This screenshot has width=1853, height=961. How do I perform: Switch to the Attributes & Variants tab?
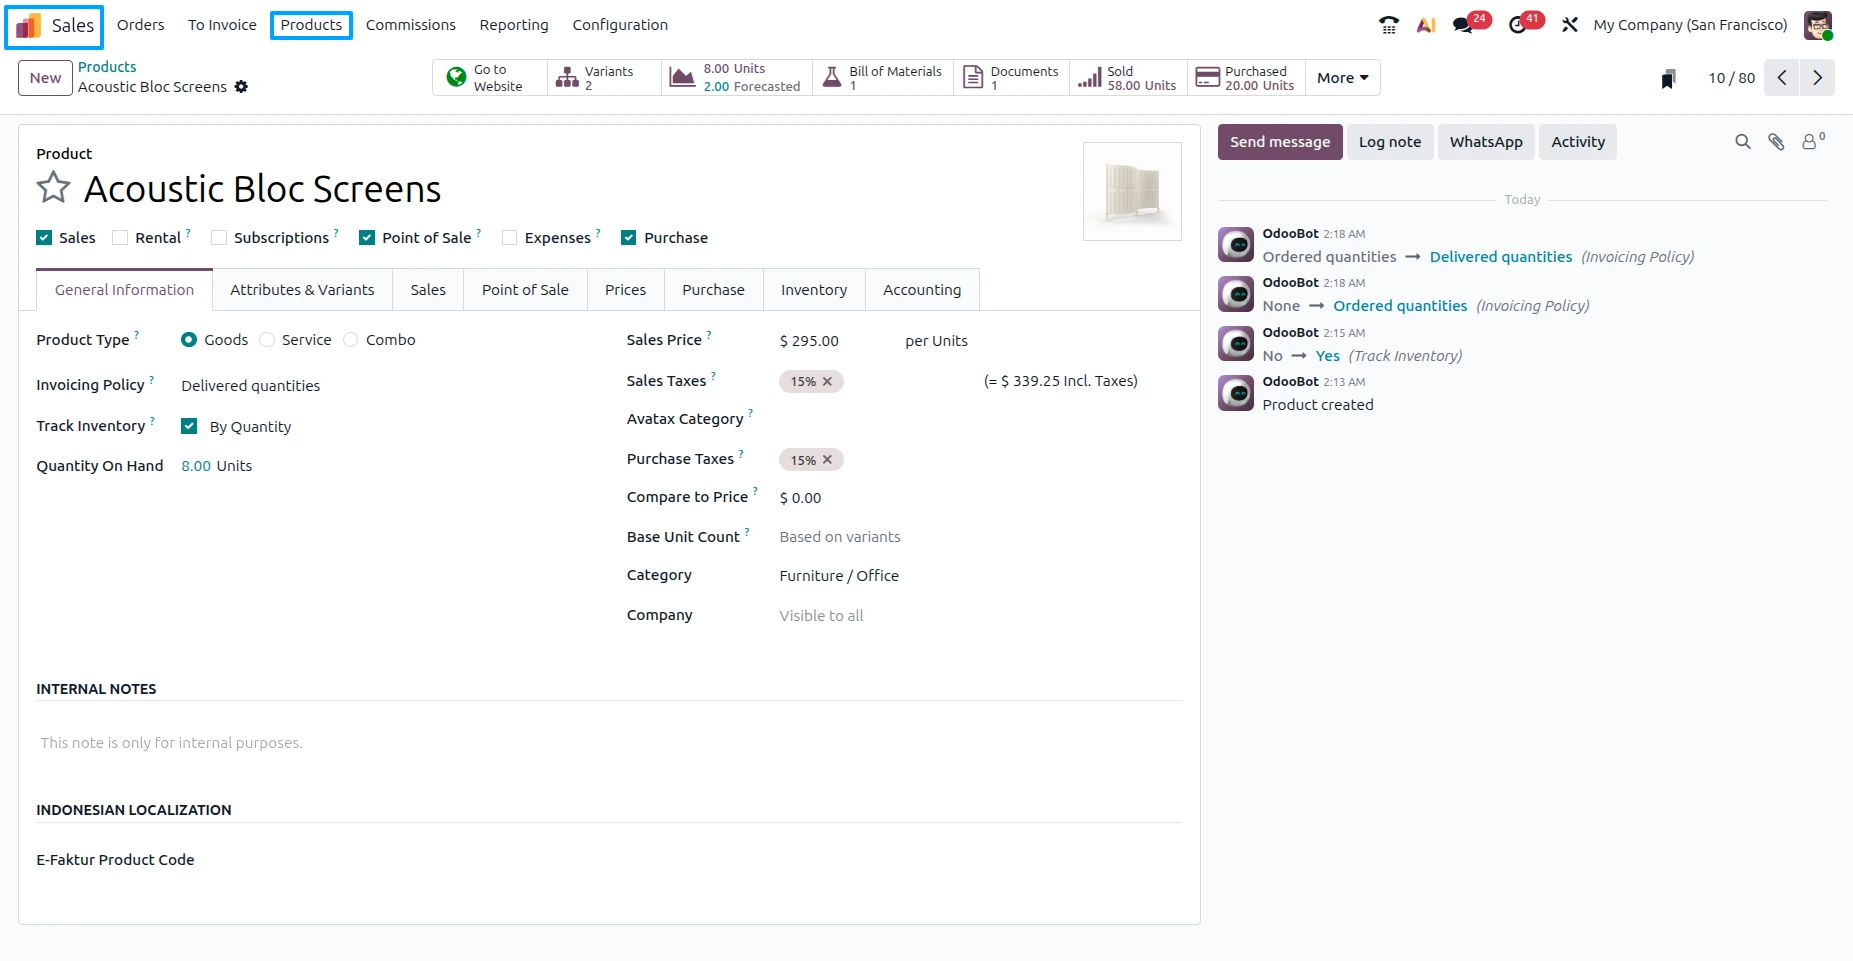tap(302, 290)
